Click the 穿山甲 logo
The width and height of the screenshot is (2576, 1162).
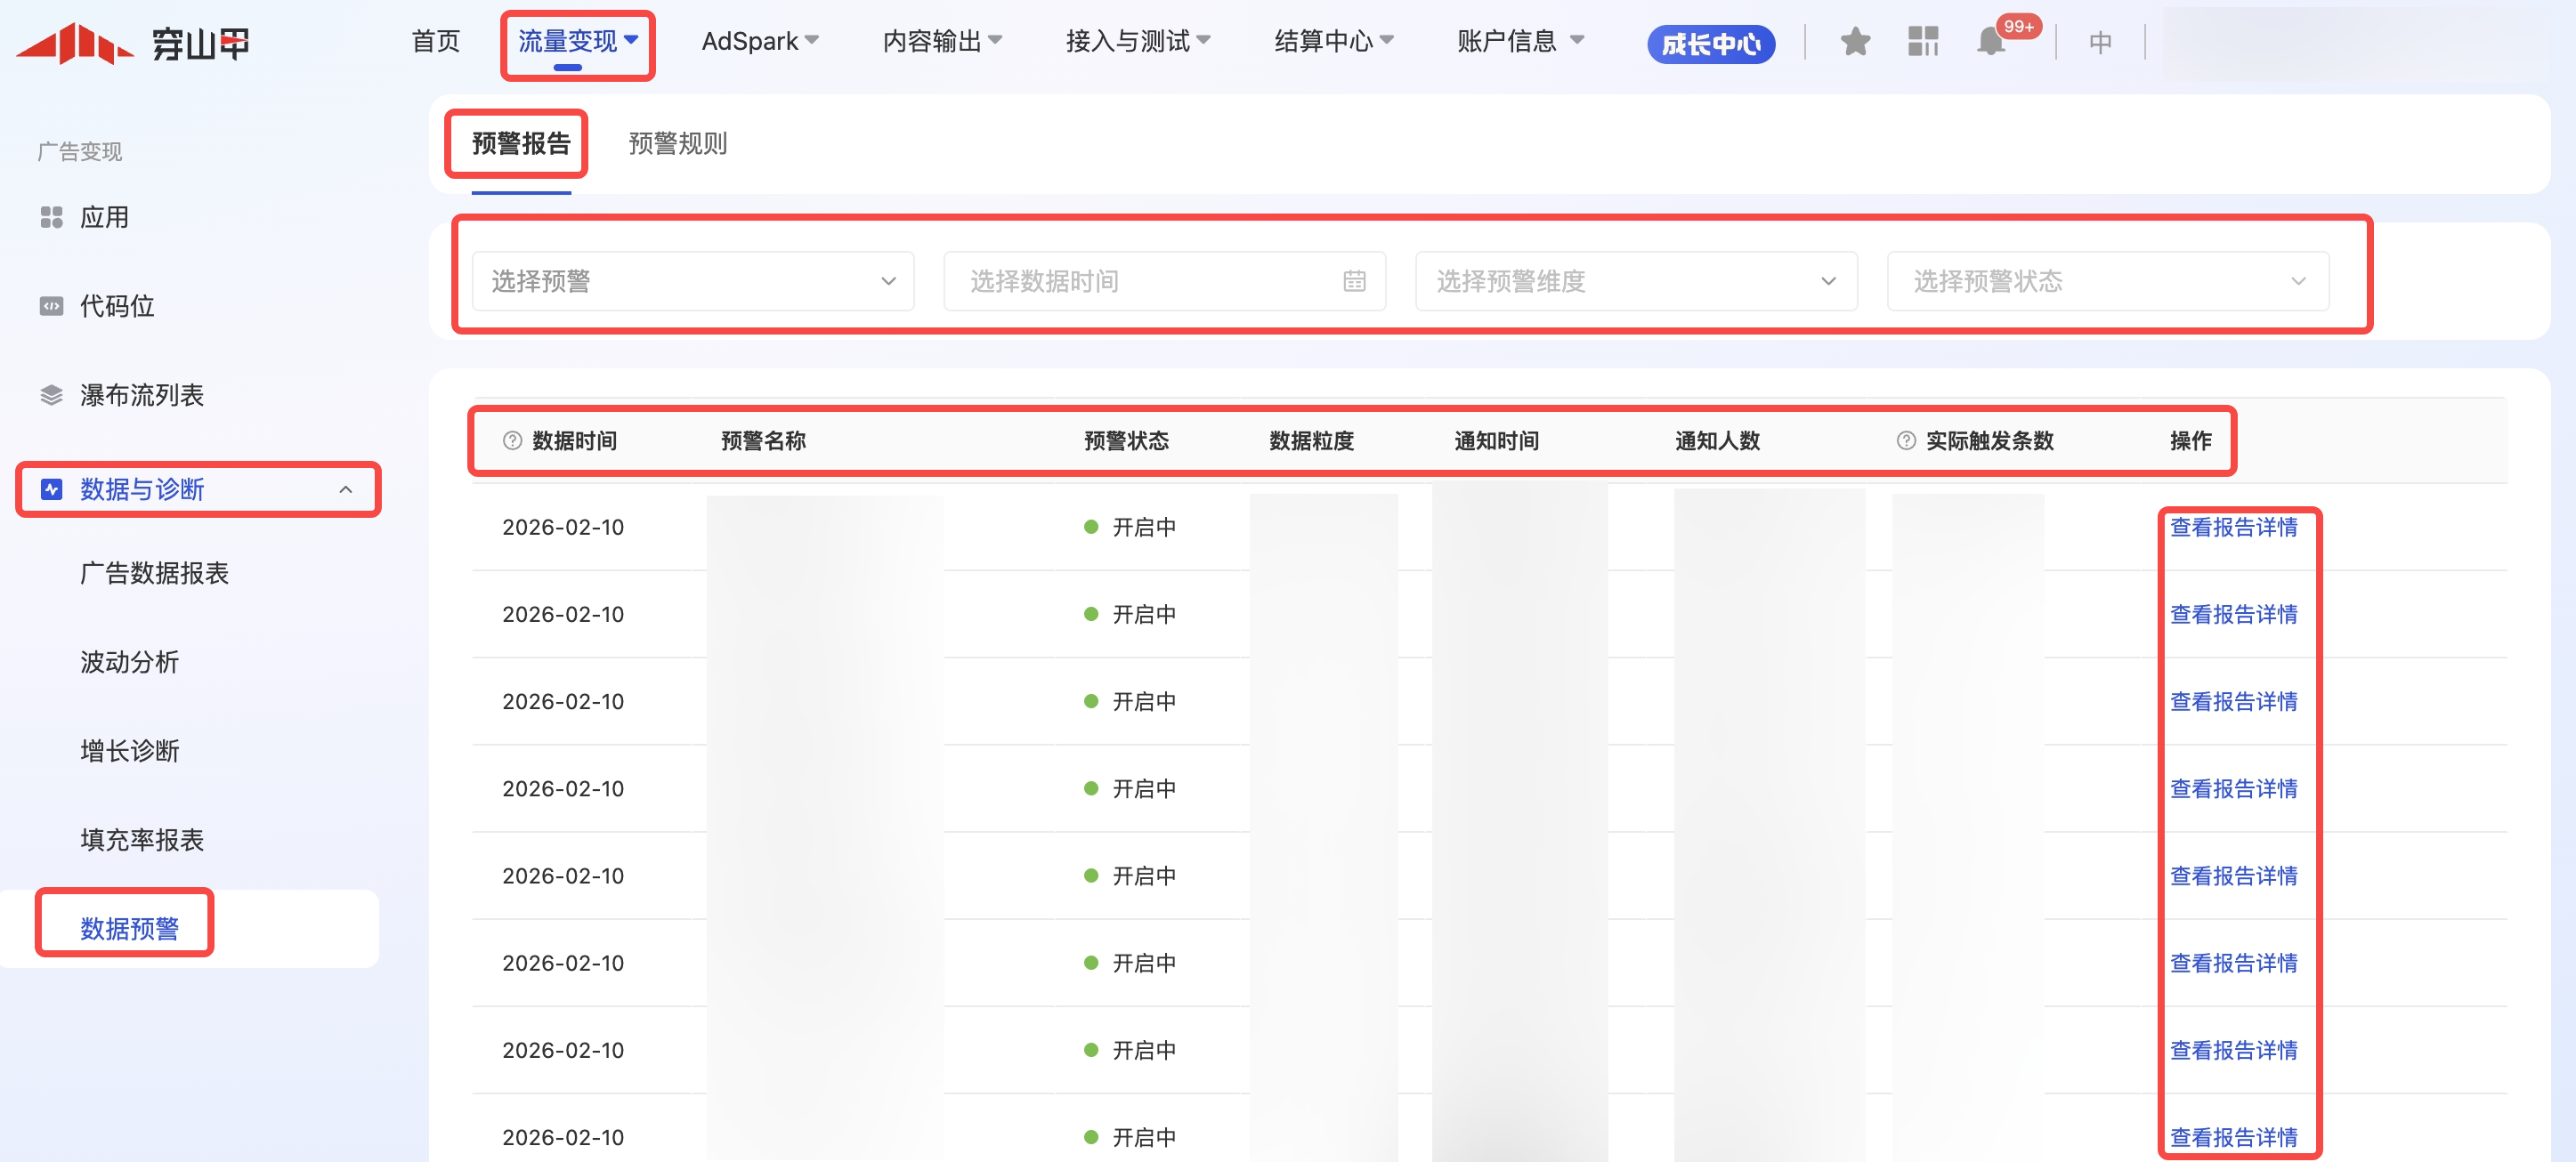coord(133,43)
